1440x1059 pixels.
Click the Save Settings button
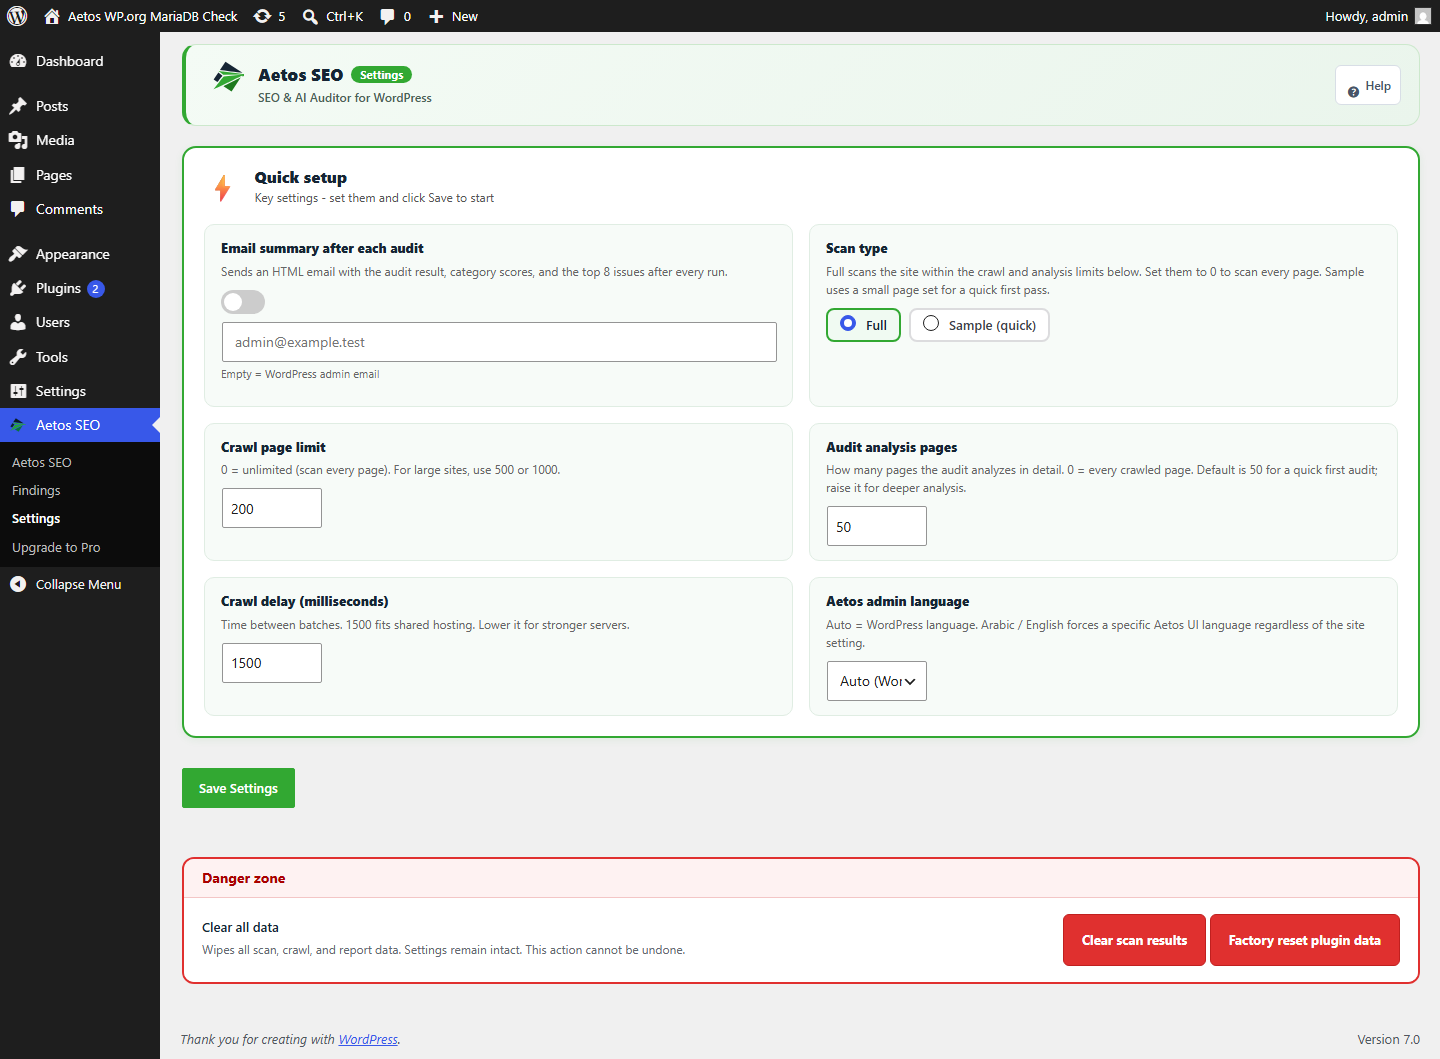coord(238,788)
